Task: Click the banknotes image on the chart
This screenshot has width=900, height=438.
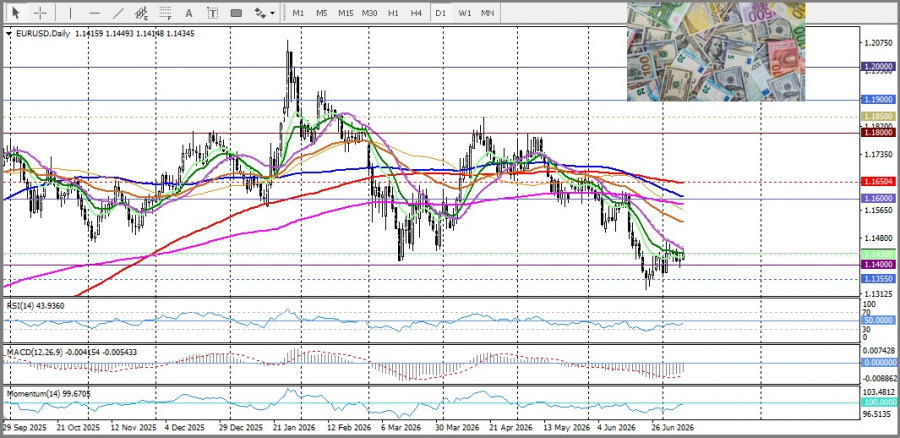Action: [x=716, y=52]
